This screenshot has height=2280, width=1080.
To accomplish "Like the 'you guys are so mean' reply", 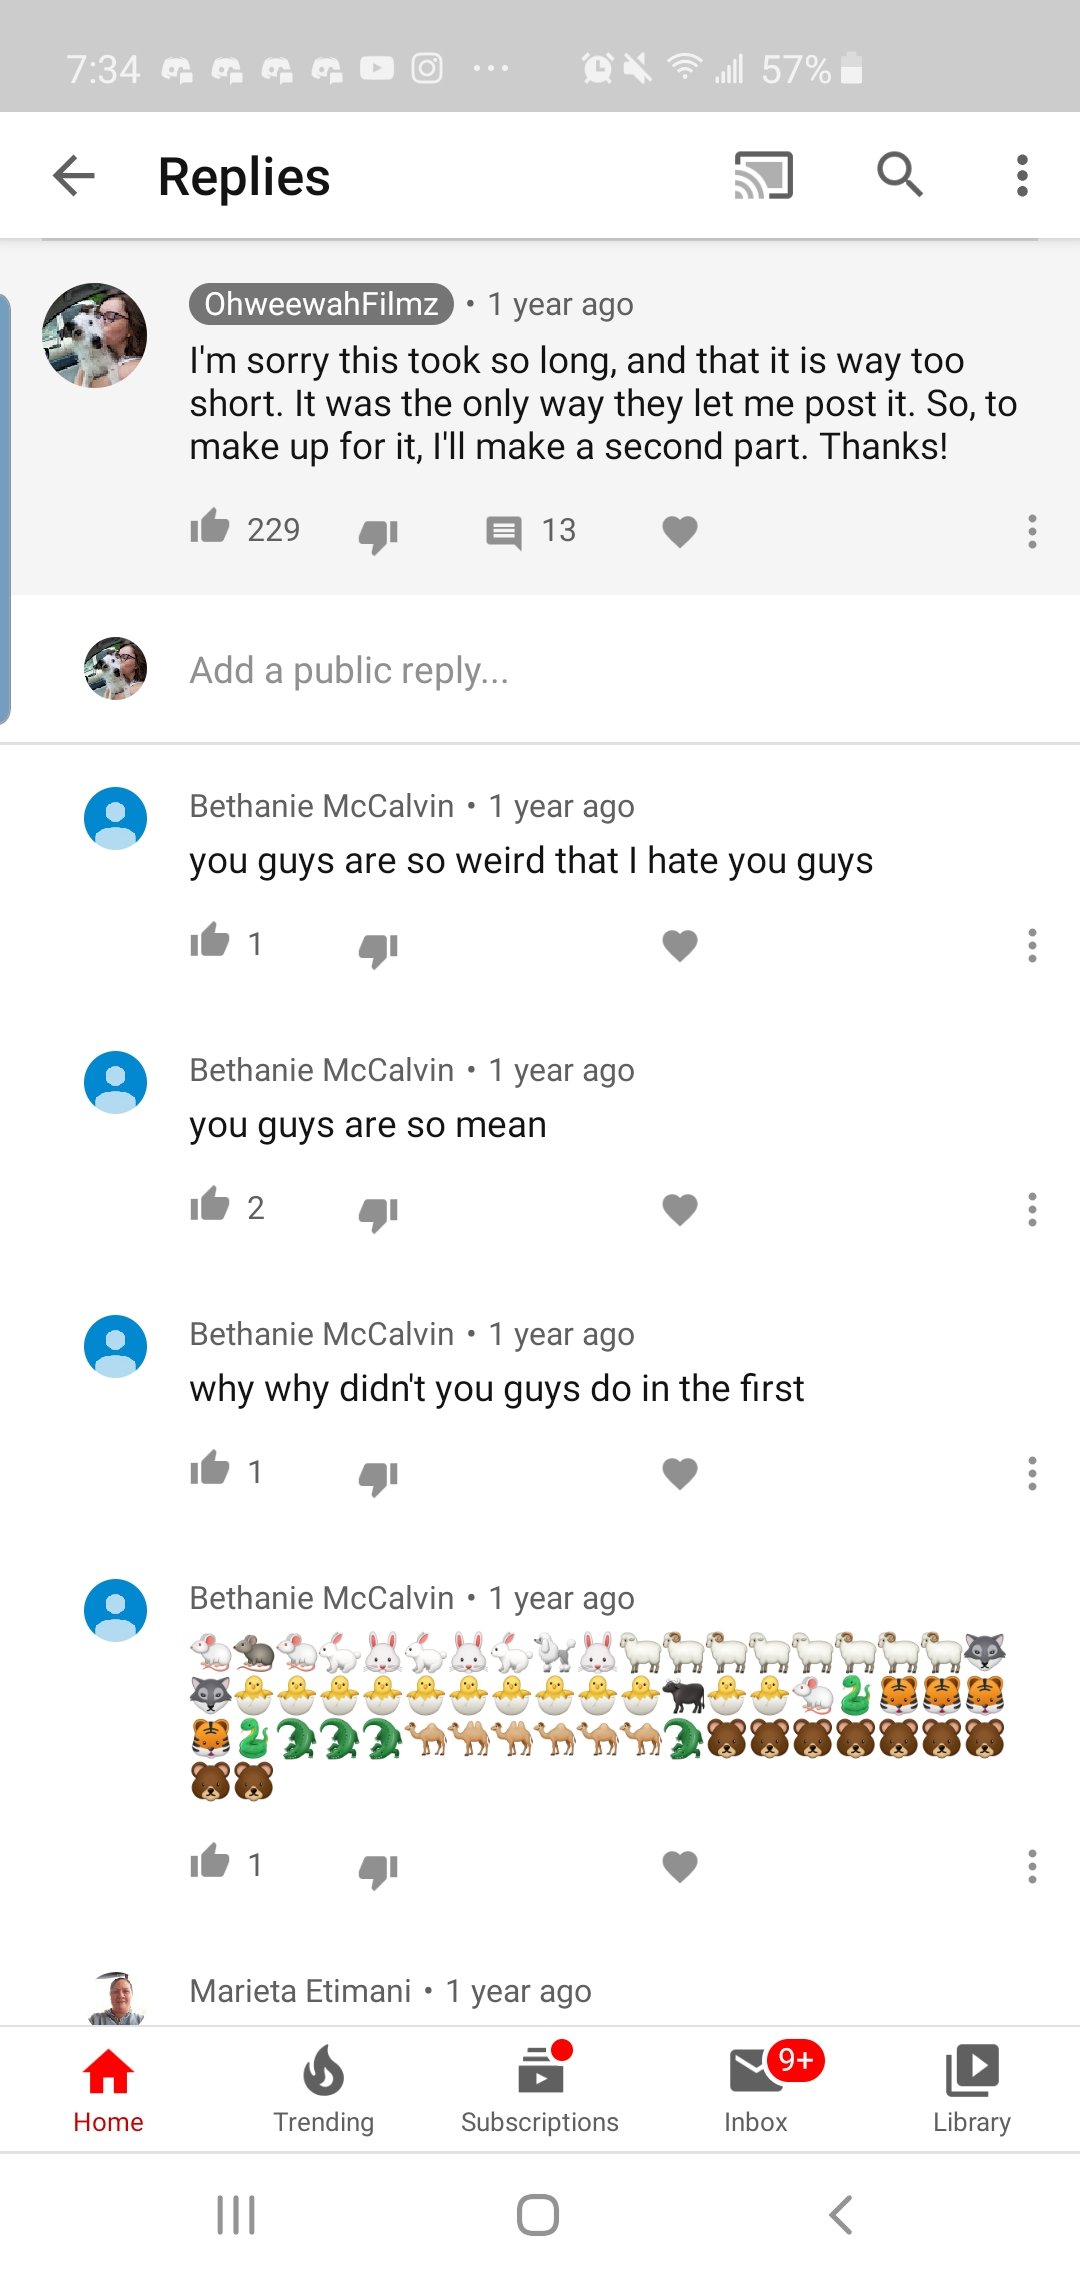I will (210, 1205).
